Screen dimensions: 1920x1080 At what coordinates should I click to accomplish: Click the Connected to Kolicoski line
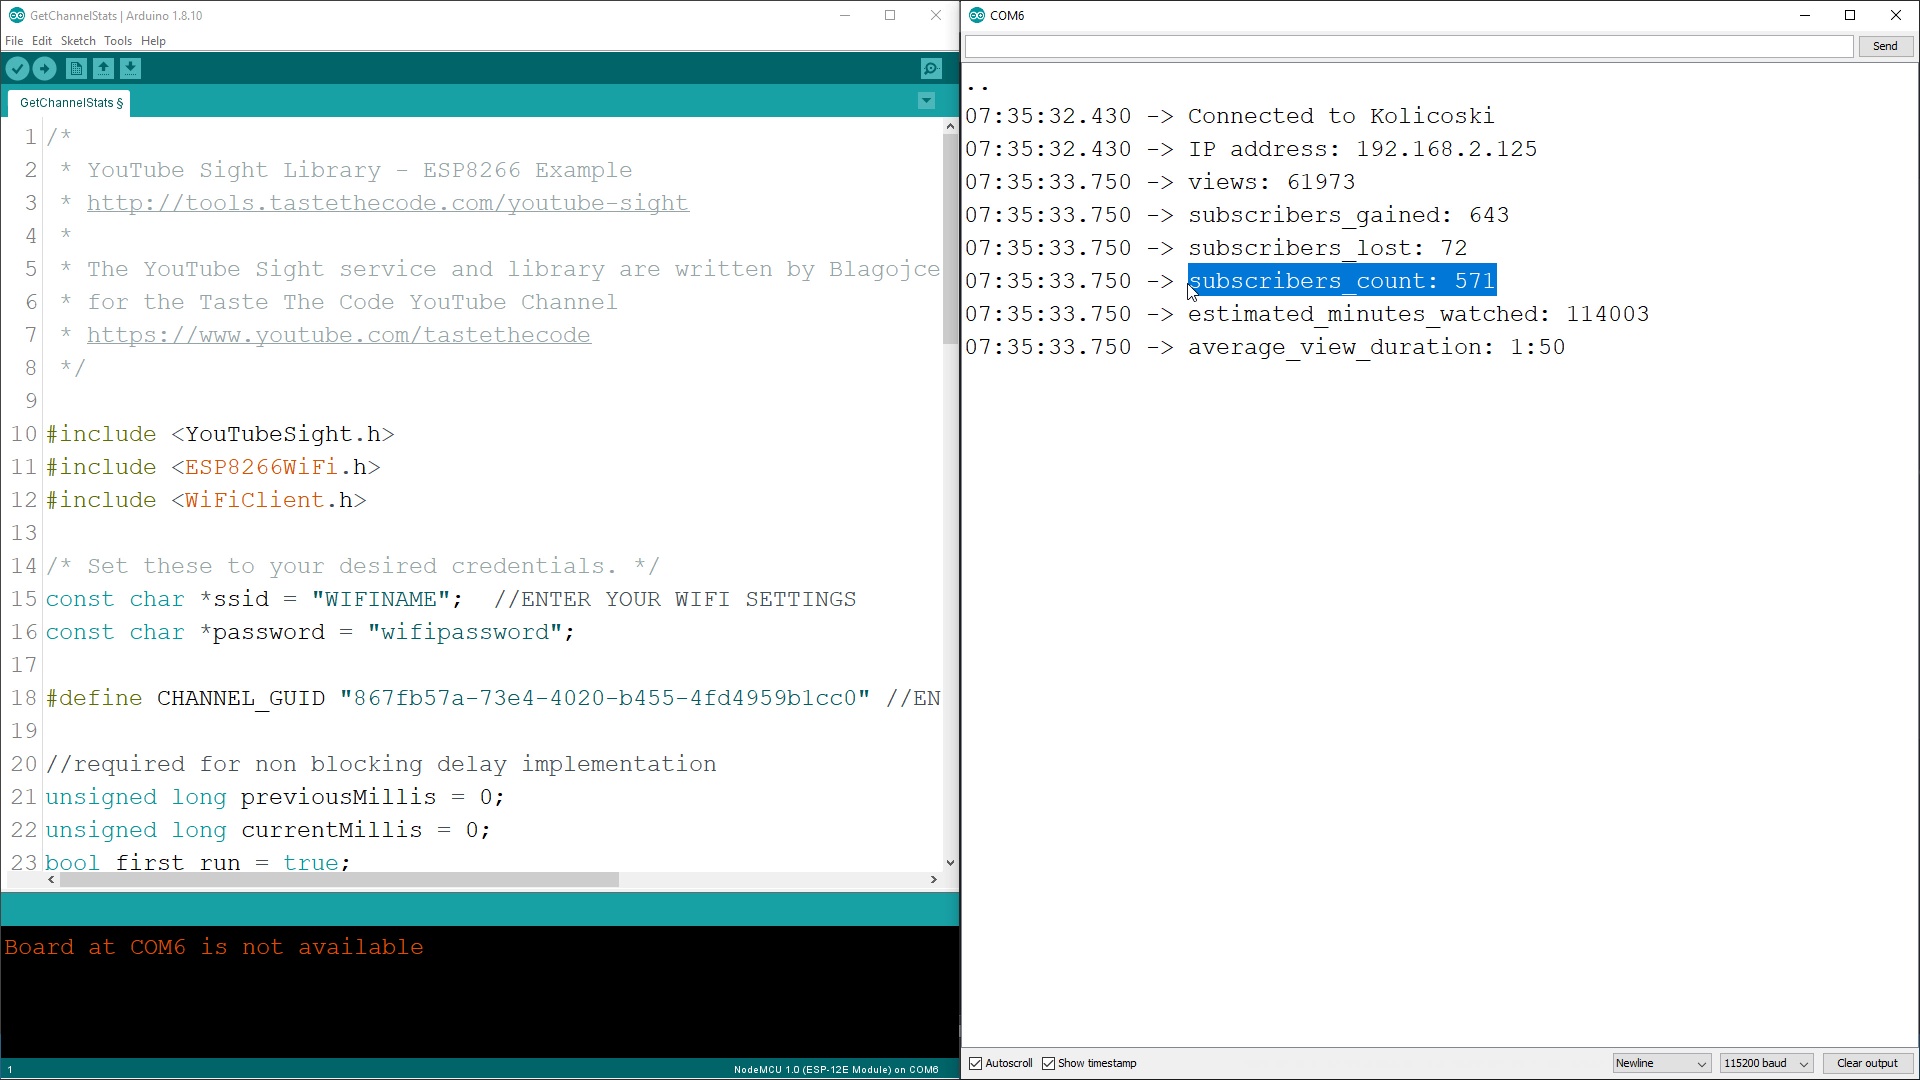click(x=1341, y=116)
